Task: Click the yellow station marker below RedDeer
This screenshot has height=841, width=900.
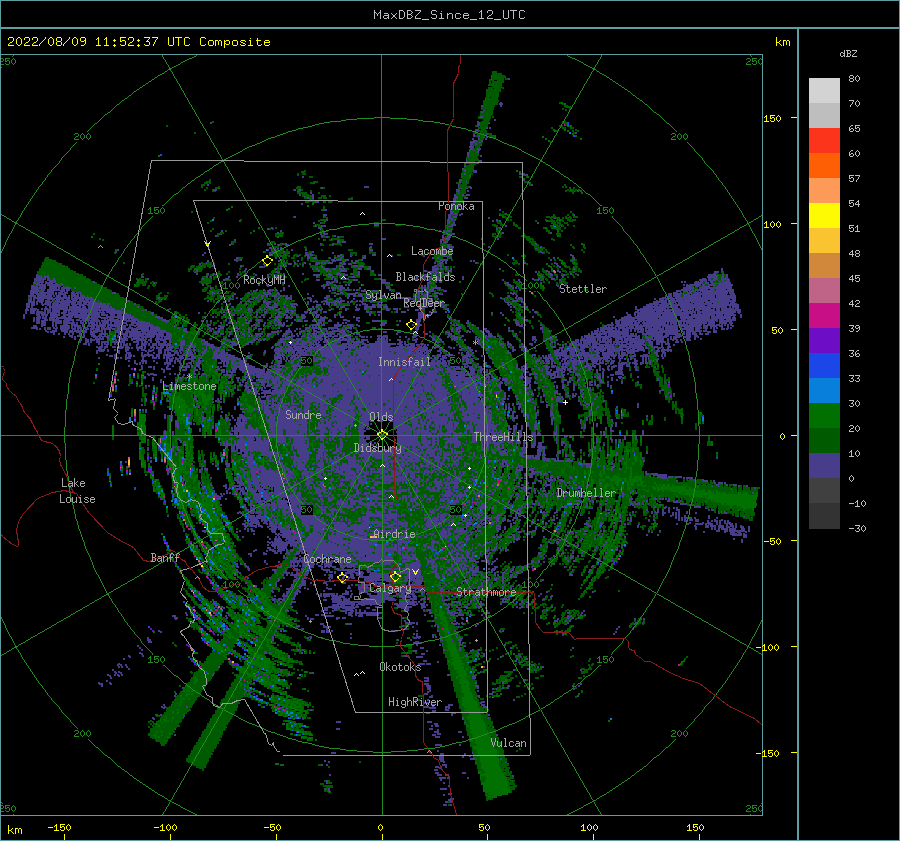Action: (x=411, y=325)
